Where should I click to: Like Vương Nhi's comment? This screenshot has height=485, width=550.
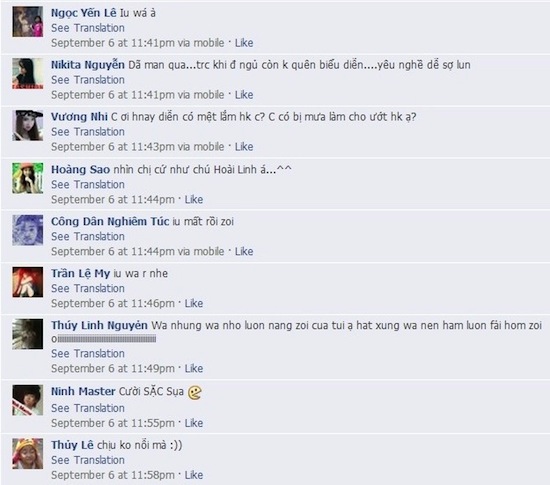click(x=244, y=147)
